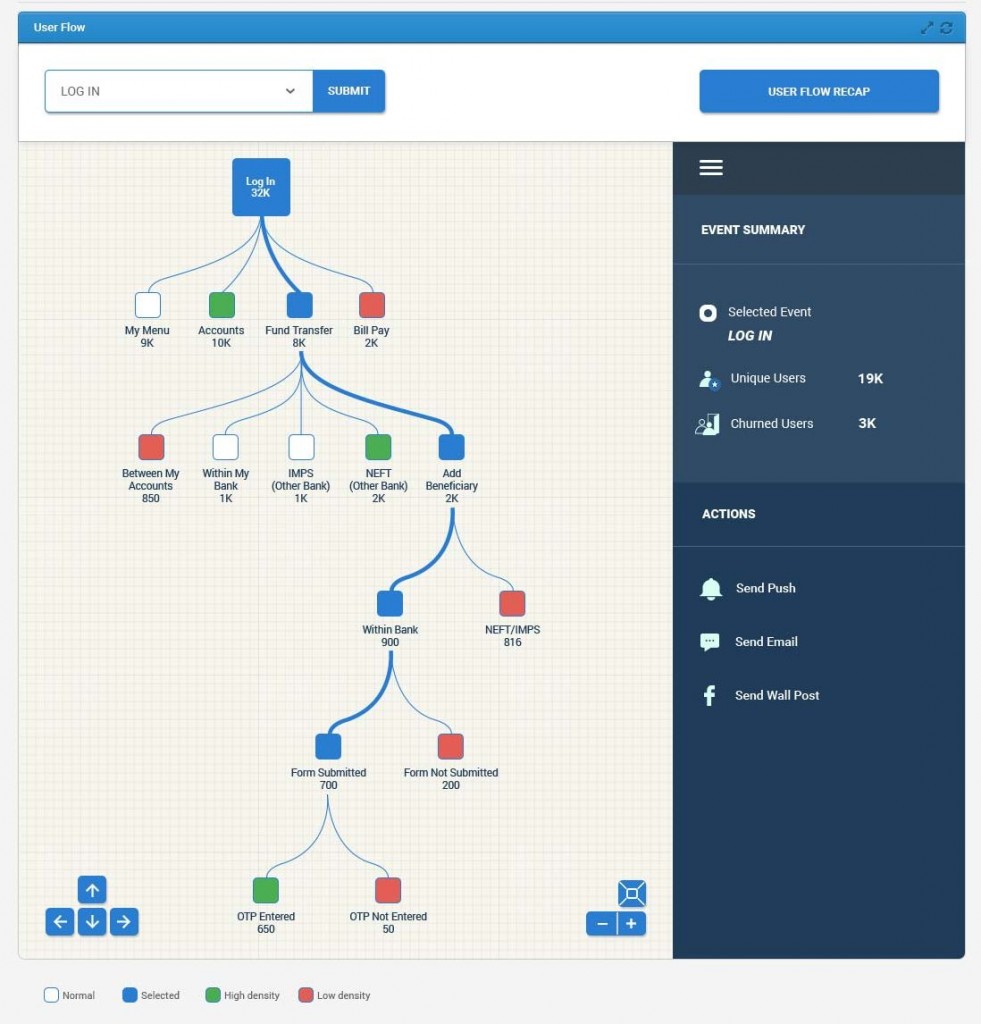Open the LOG IN event dropdown
This screenshot has height=1024, width=981.
(179, 91)
